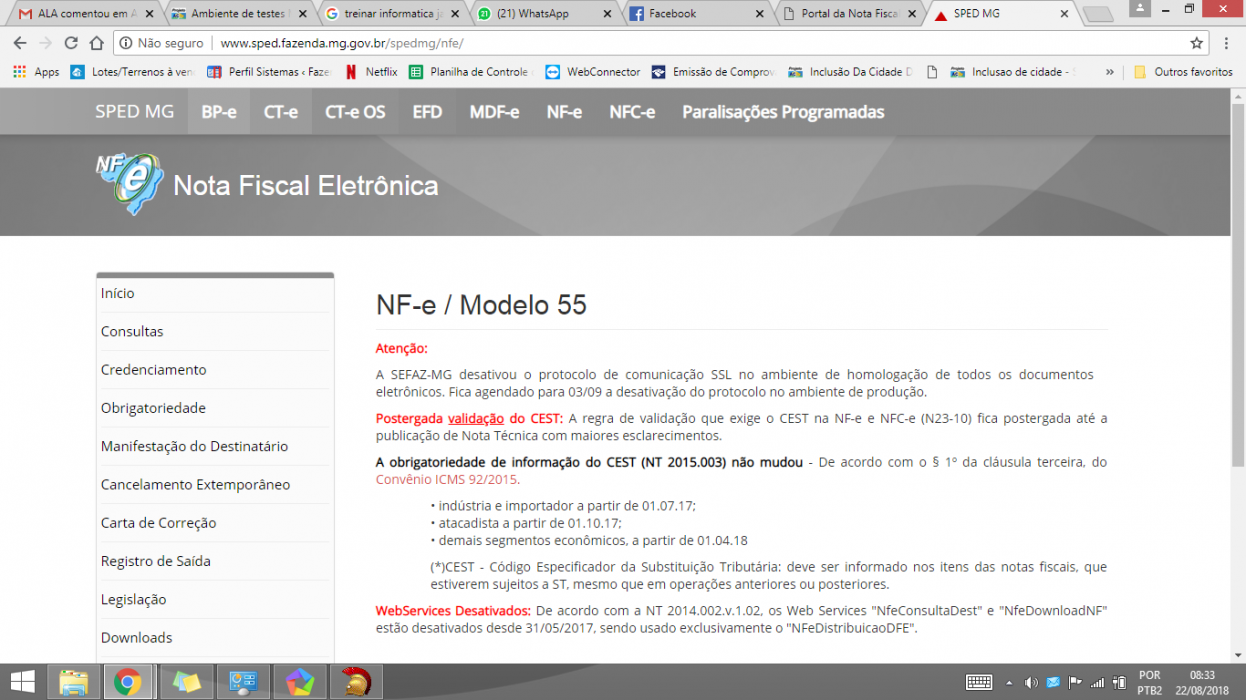Open the Inclusao de cidade bookmark
The width and height of the screenshot is (1246, 700).
click(x=1012, y=72)
